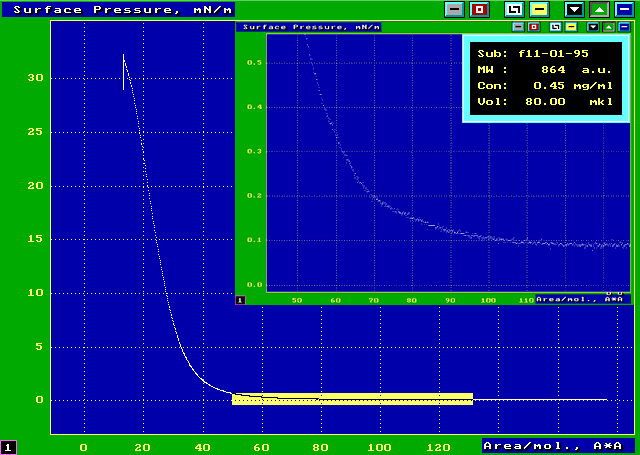640x455 pixels.
Task: Click the red square icon in main toolbar
Action: (479, 9)
